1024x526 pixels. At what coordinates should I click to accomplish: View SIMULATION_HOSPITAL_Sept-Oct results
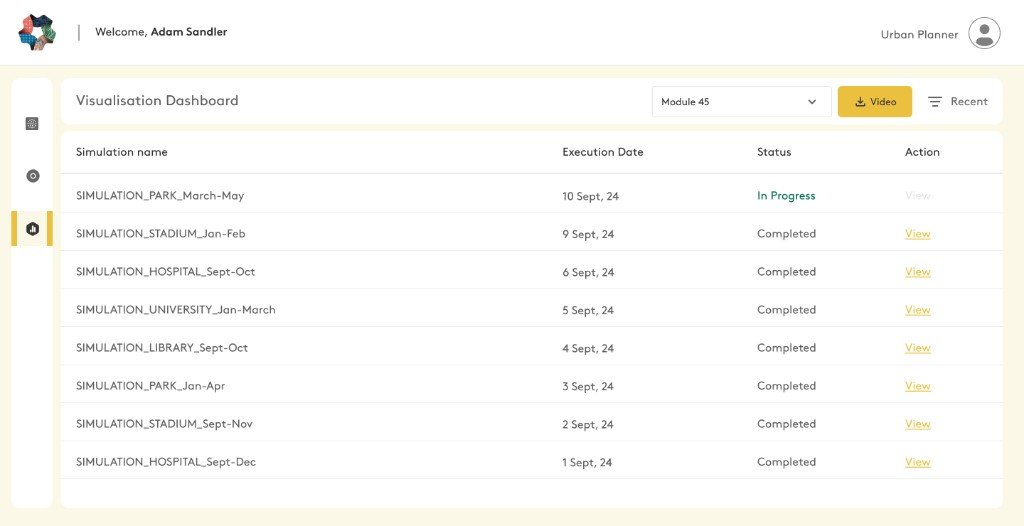[x=918, y=272]
